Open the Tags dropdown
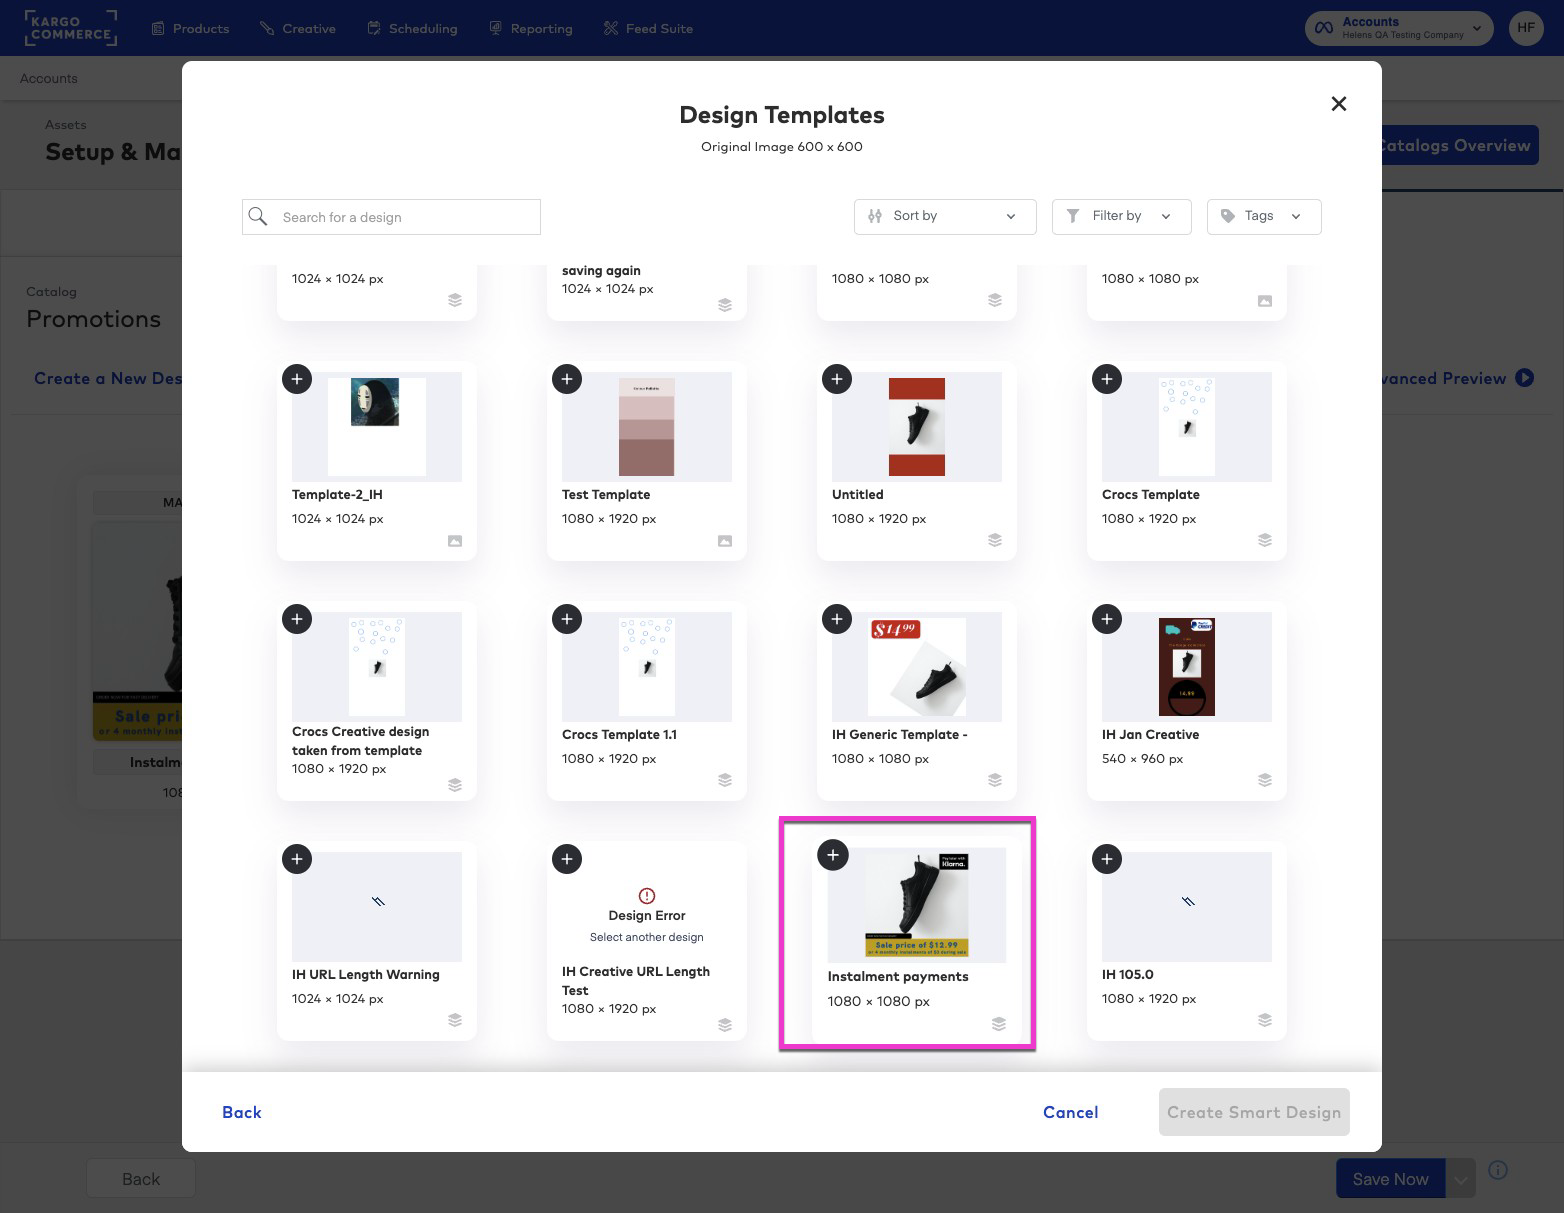Viewport: 1564px width, 1213px height. [x=1263, y=216]
